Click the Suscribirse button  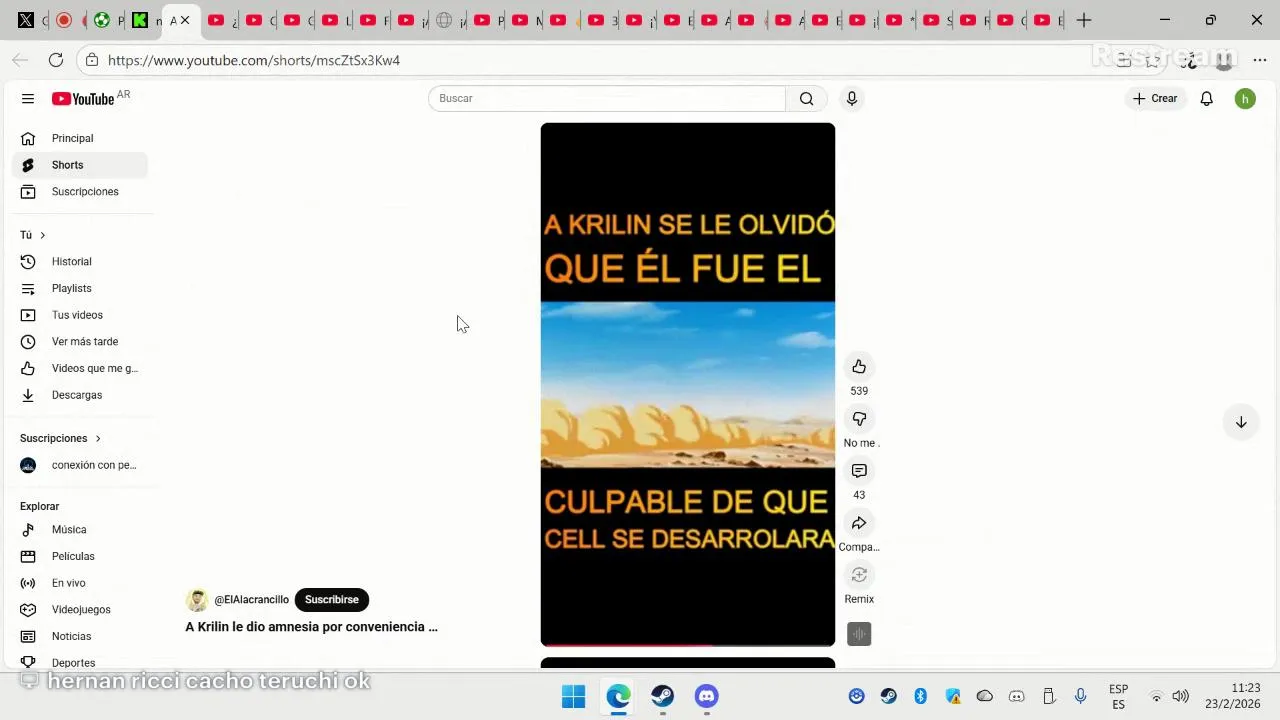332,600
